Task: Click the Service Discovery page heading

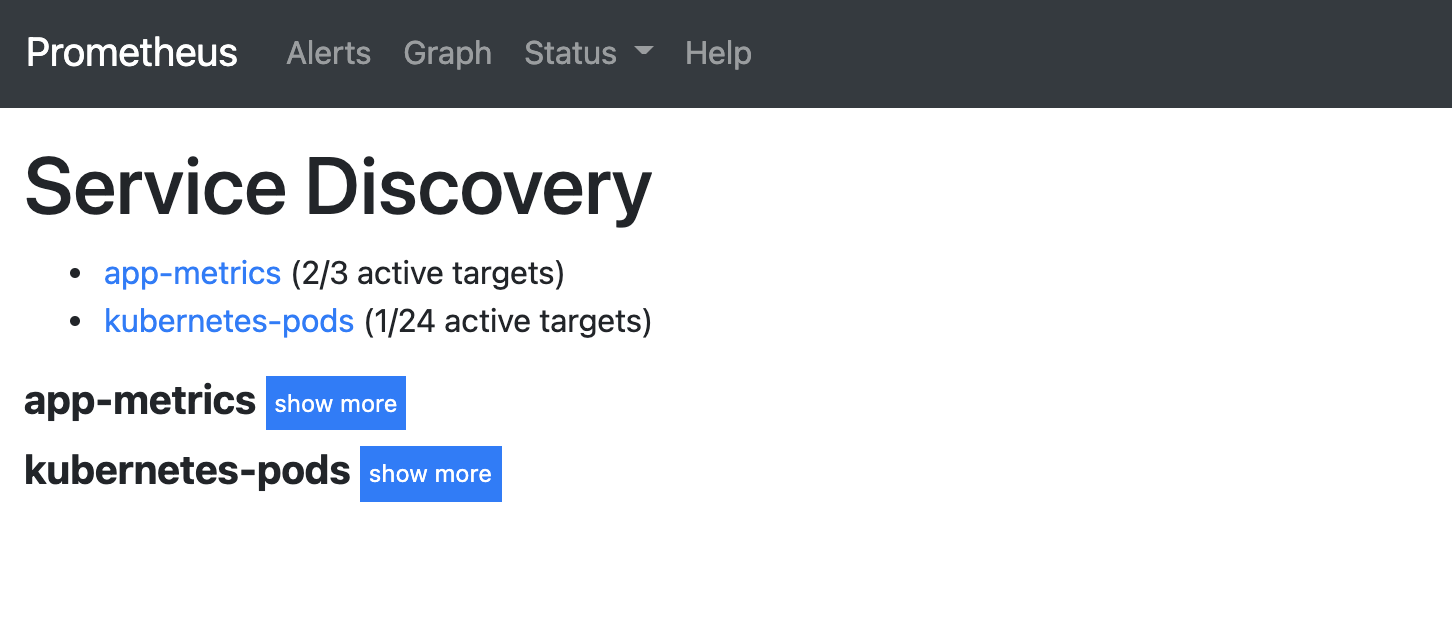Action: [338, 189]
